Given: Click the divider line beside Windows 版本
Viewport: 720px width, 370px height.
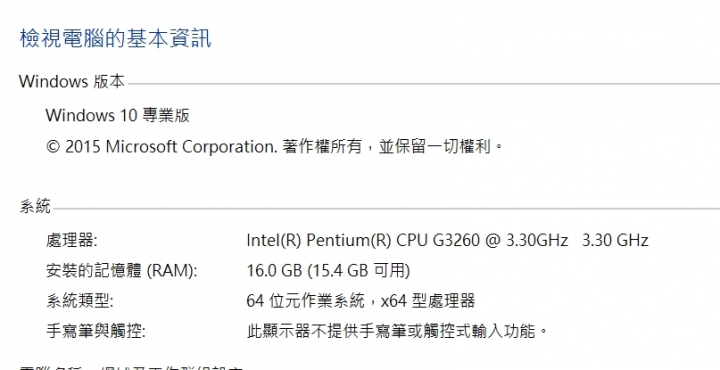Looking at the screenshot, I should (x=424, y=84).
